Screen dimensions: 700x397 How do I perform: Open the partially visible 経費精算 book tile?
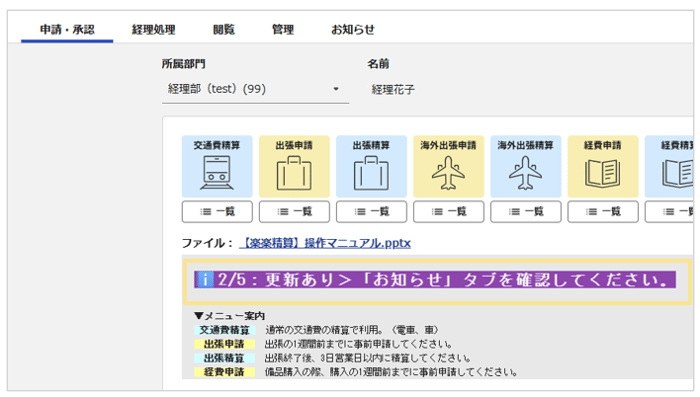(669, 166)
